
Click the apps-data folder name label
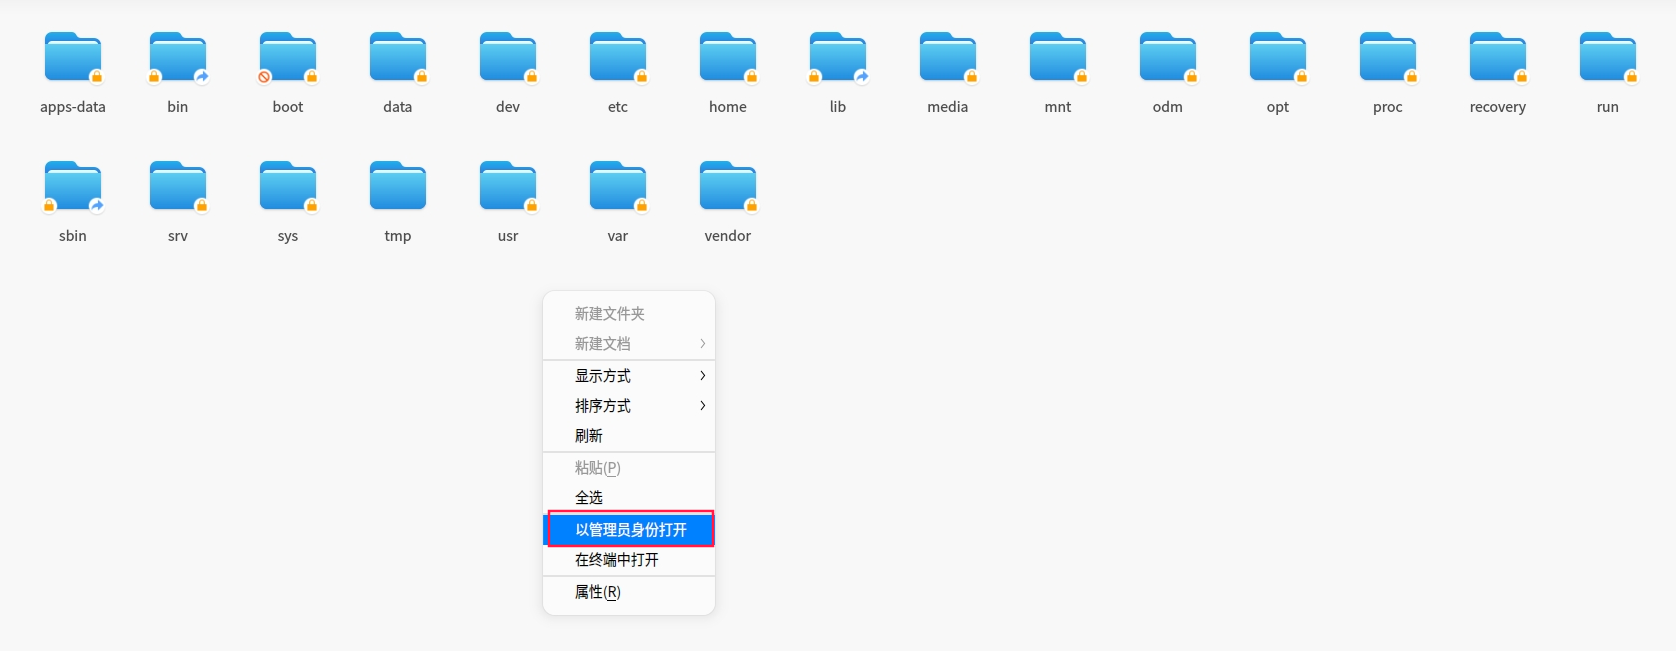pos(73,107)
